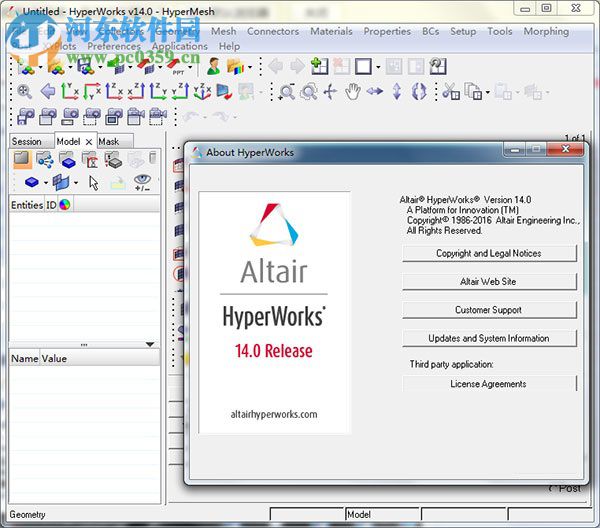Expand the dropdown beside red export arrow
This screenshot has height=528, width=600.
[160, 68]
